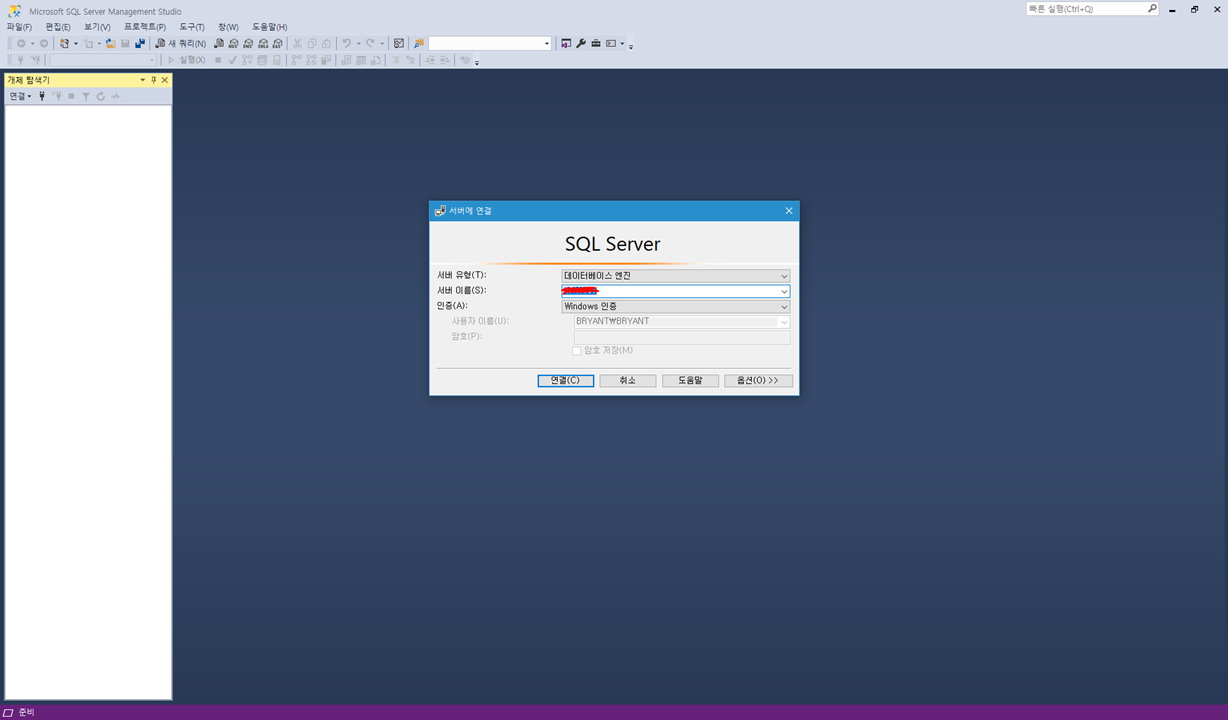Click the search magnifier in the Quick Launch box

point(1151,8)
